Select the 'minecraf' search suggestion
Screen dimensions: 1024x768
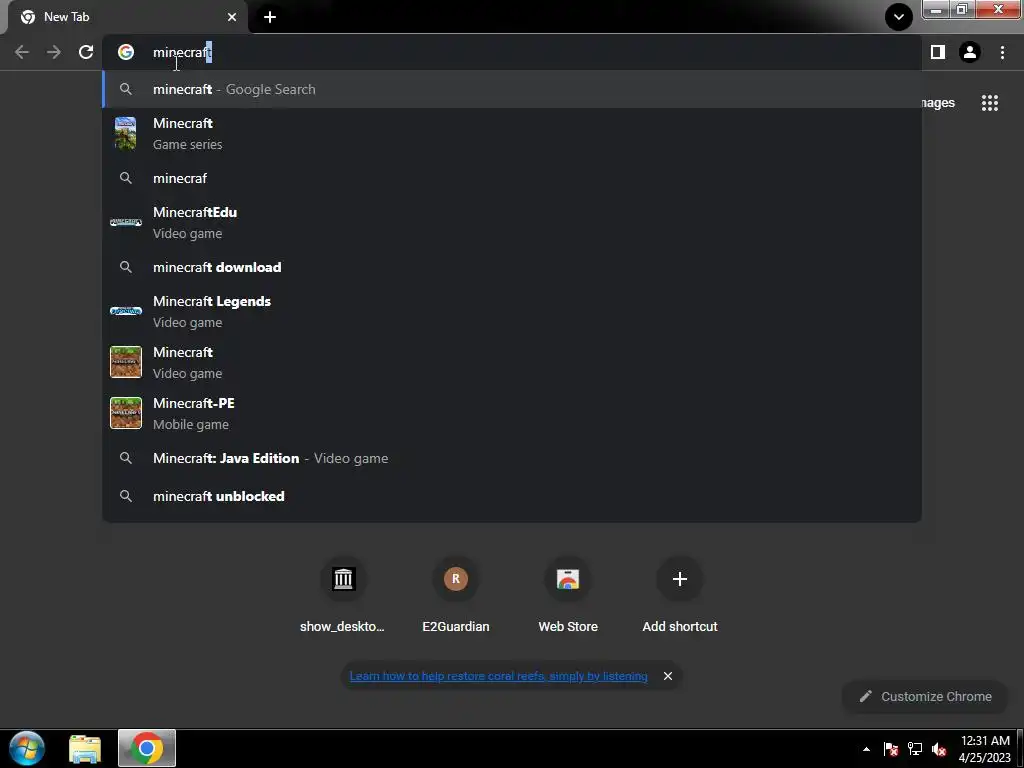512,178
